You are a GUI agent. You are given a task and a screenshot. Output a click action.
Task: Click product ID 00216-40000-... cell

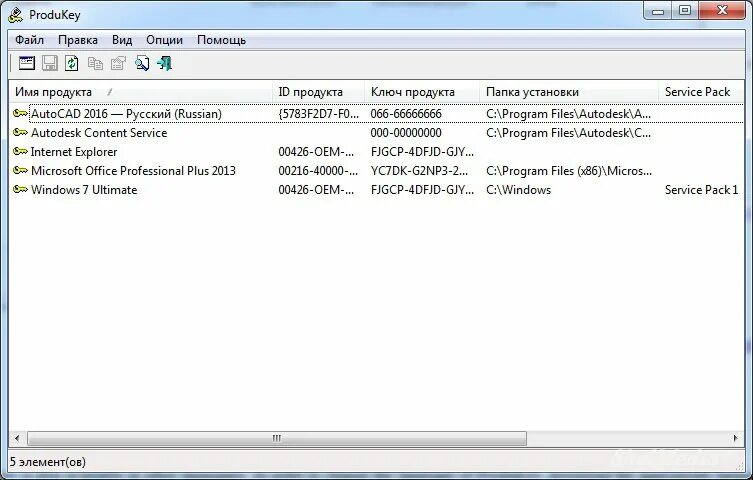(318, 171)
